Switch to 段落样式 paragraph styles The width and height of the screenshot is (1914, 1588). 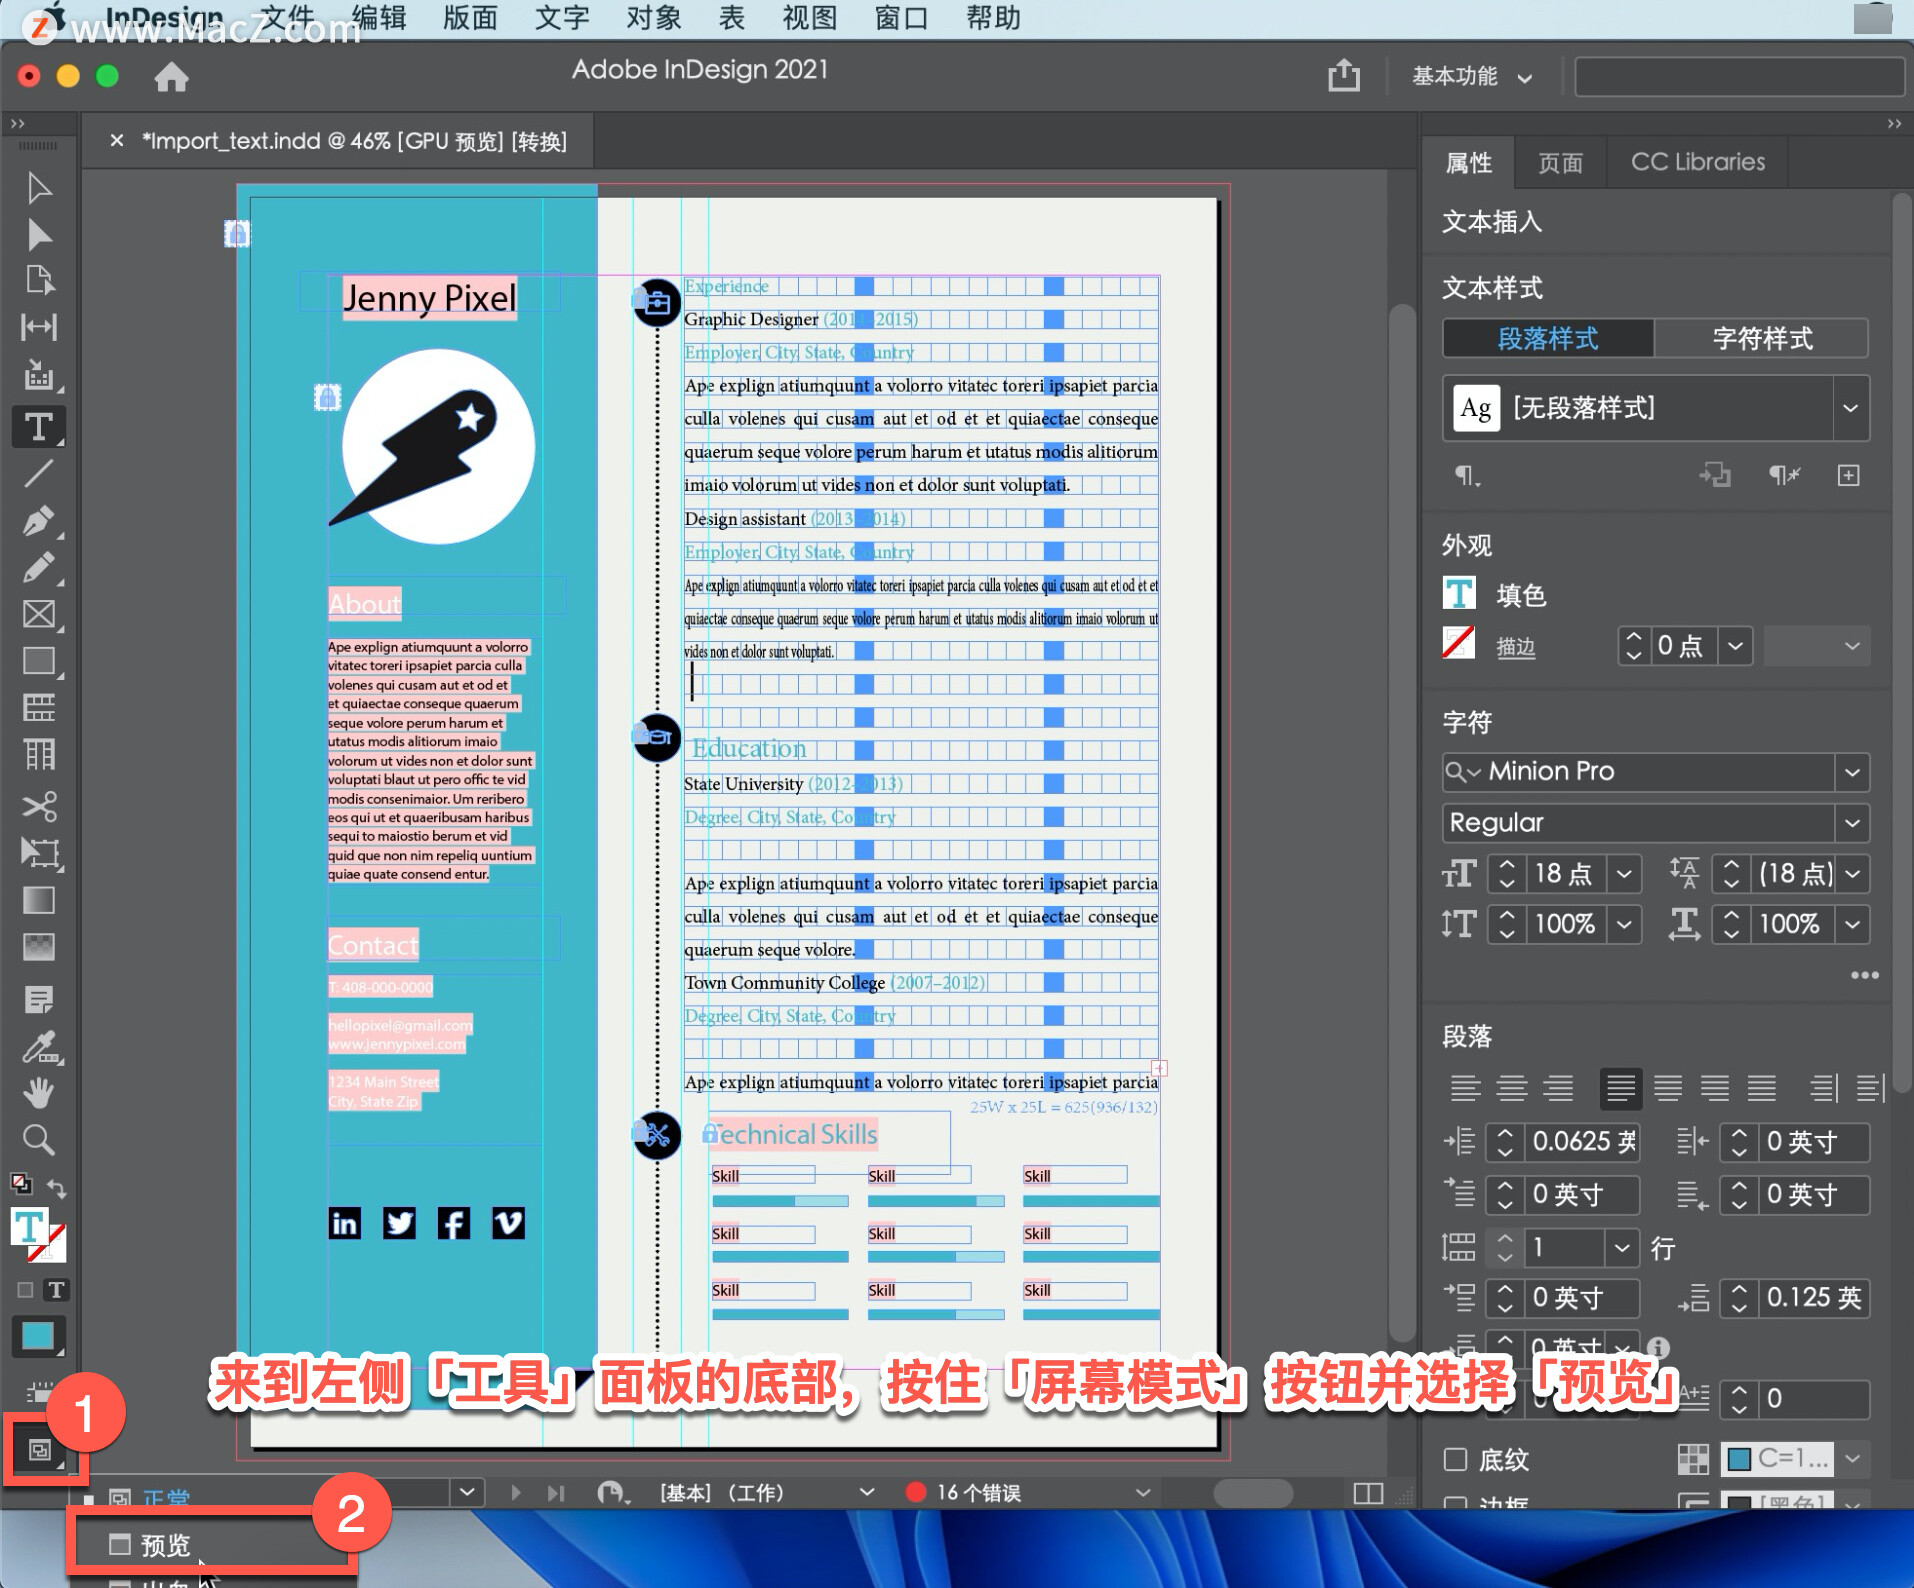pos(1547,338)
